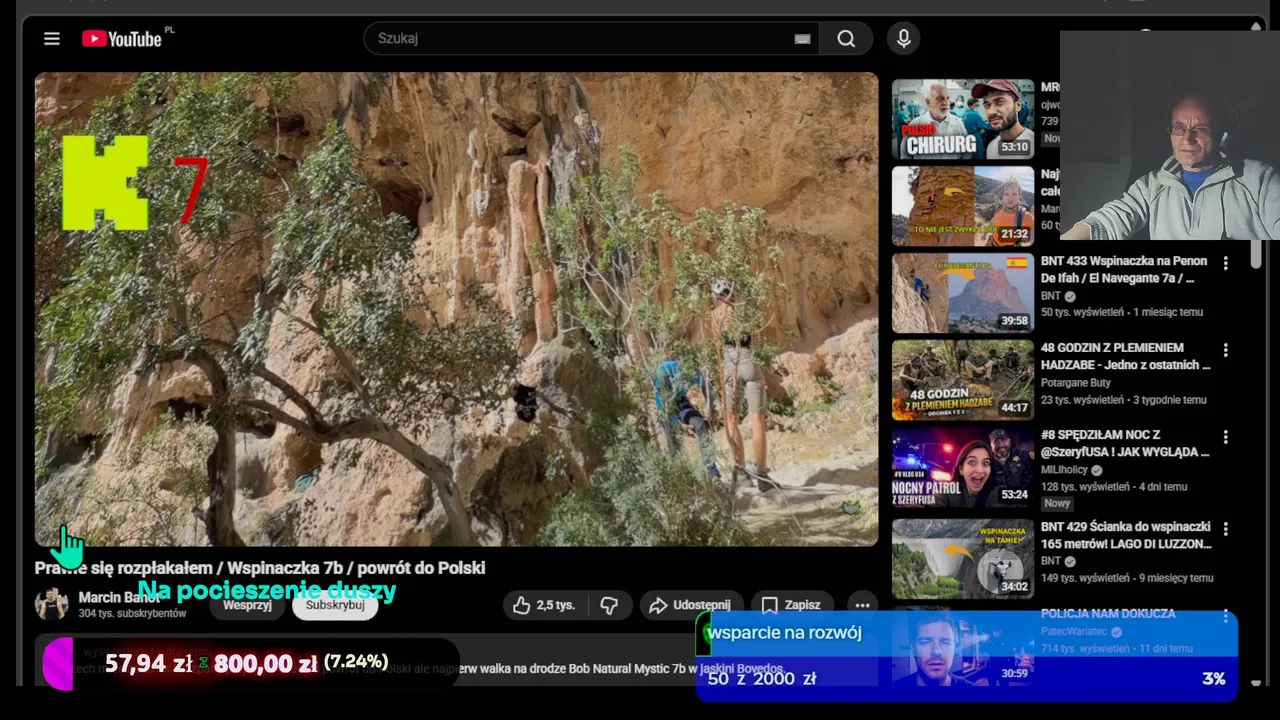The width and height of the screenshot is (1280, 720).
Task: Click the Potargane Buty channel name
Action: (1076, 383)
